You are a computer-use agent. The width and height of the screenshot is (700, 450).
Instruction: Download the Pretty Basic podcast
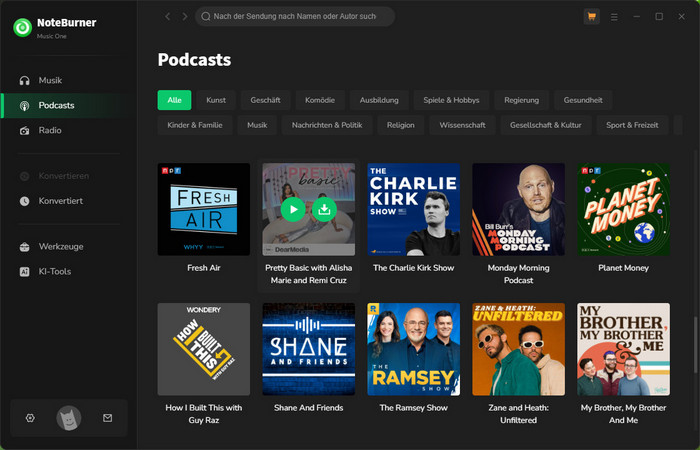pos(325,209)
